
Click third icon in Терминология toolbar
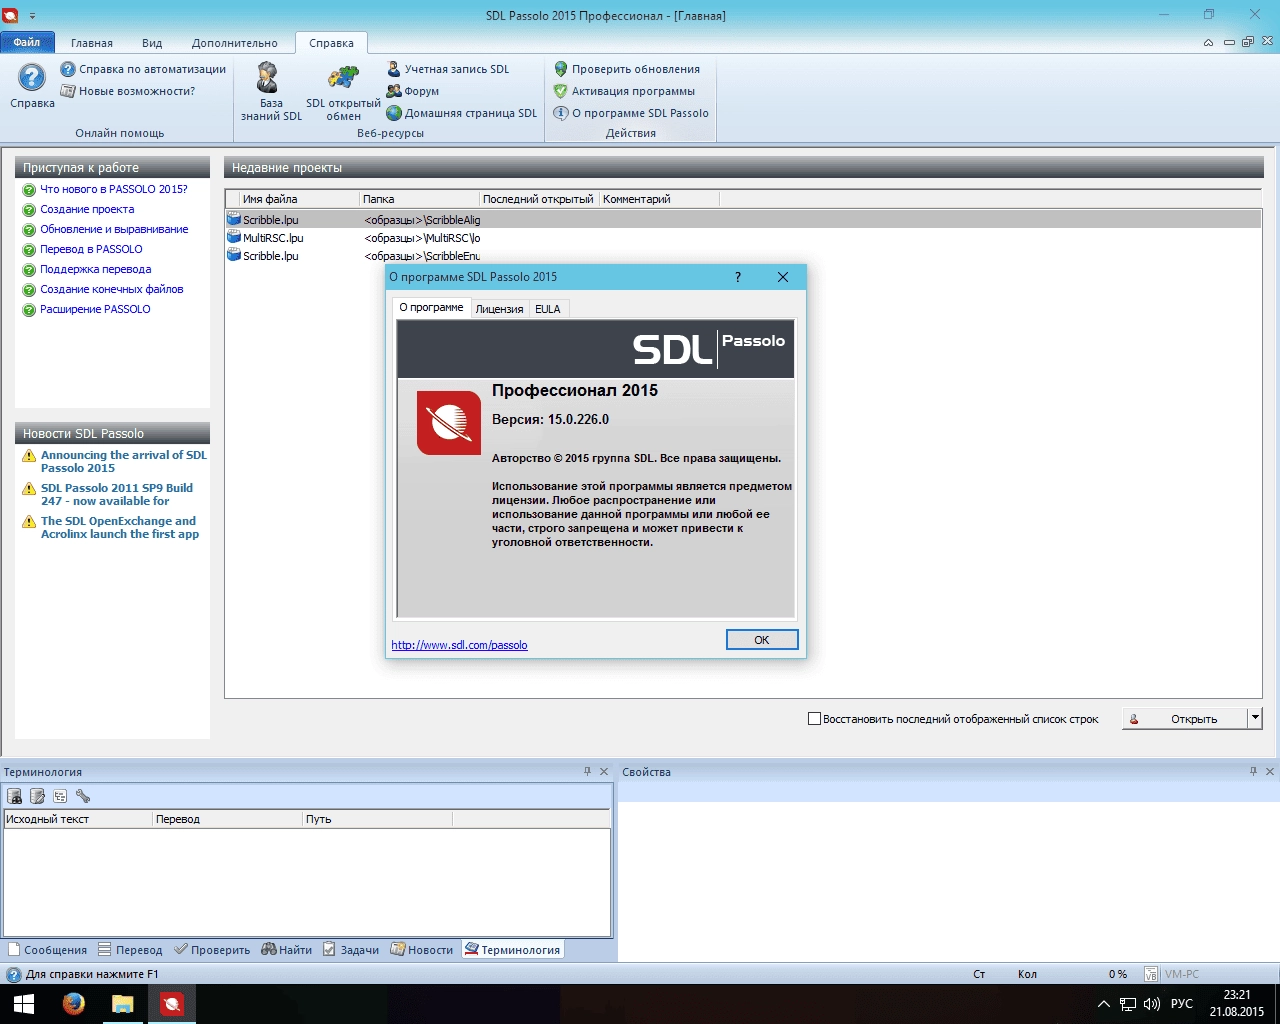[60, 796]
